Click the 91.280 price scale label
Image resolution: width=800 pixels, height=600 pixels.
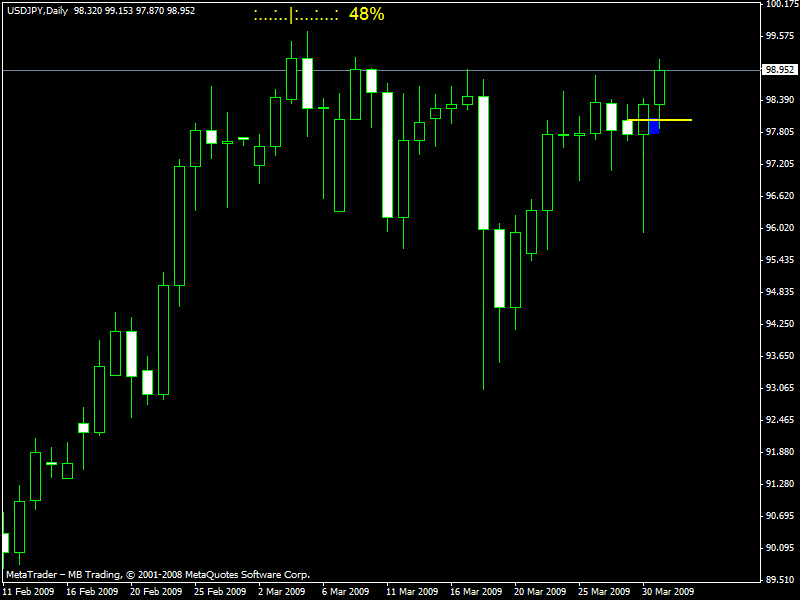pyautogui.click(x=780, y=484)
